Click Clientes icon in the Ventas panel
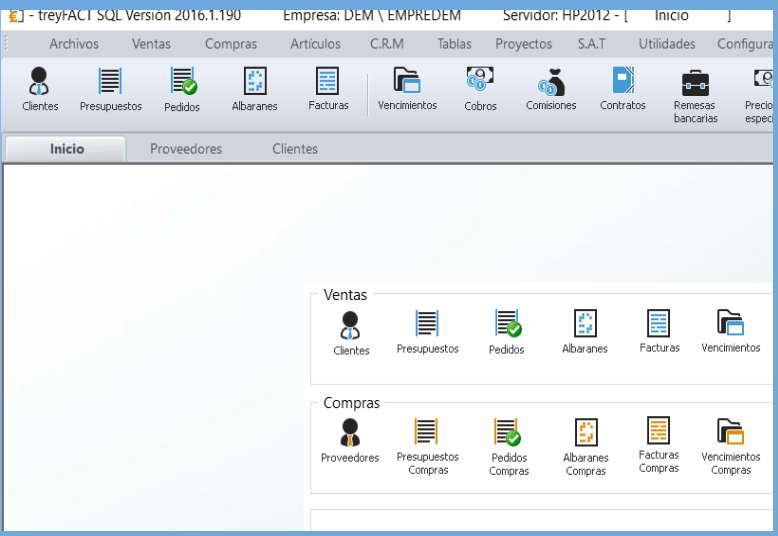 351,334
